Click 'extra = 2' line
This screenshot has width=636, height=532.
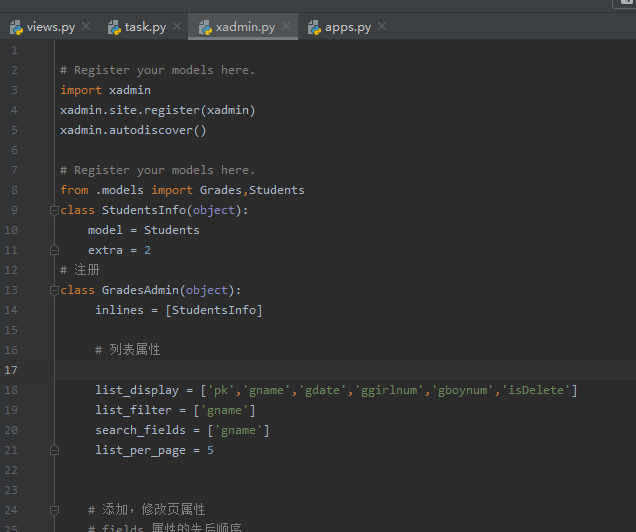click(x=119, y=250)
